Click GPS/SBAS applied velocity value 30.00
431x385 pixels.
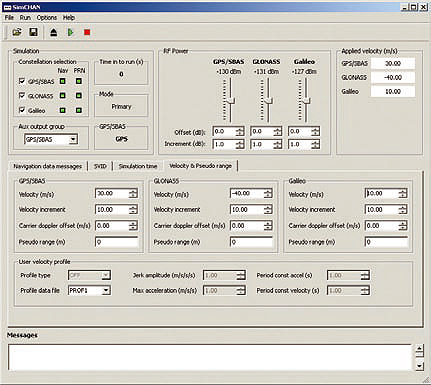pos(393,63)
